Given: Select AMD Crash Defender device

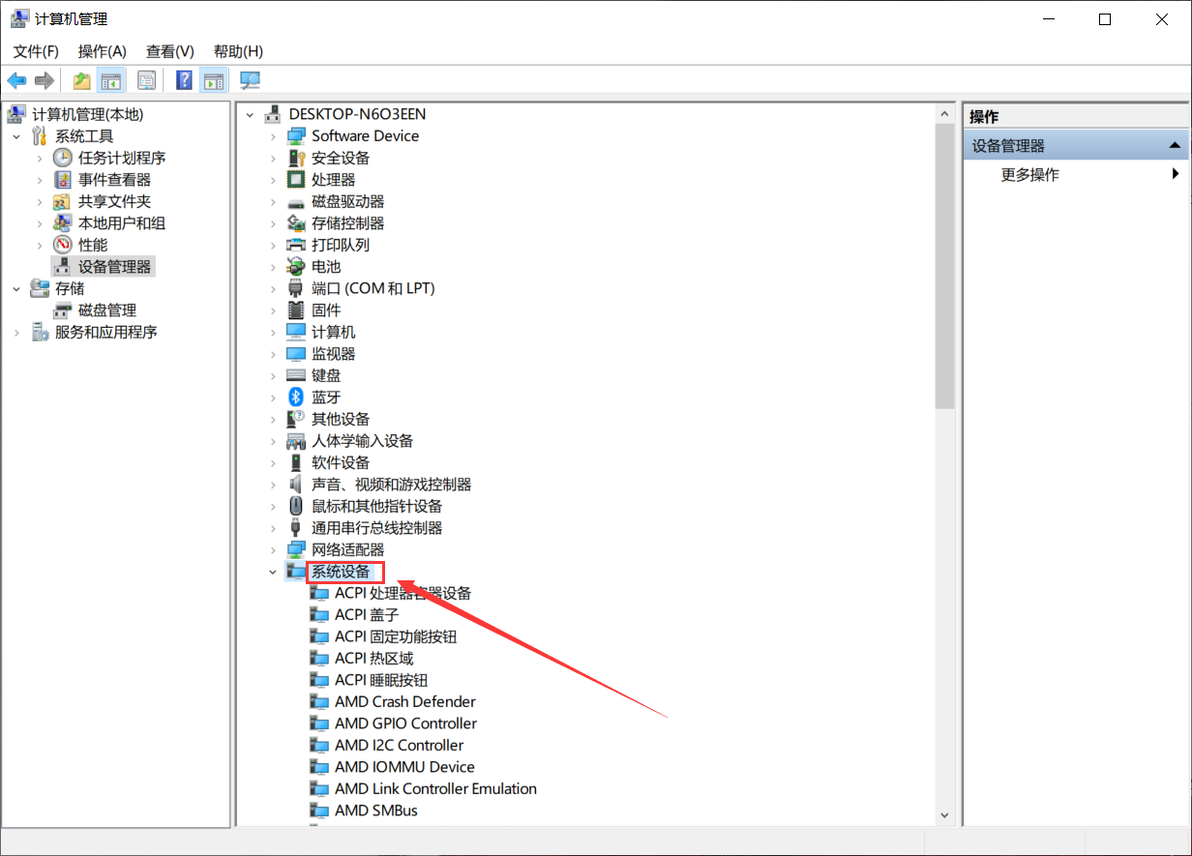Looking at the screenshot, I should [x=405, y=701].
